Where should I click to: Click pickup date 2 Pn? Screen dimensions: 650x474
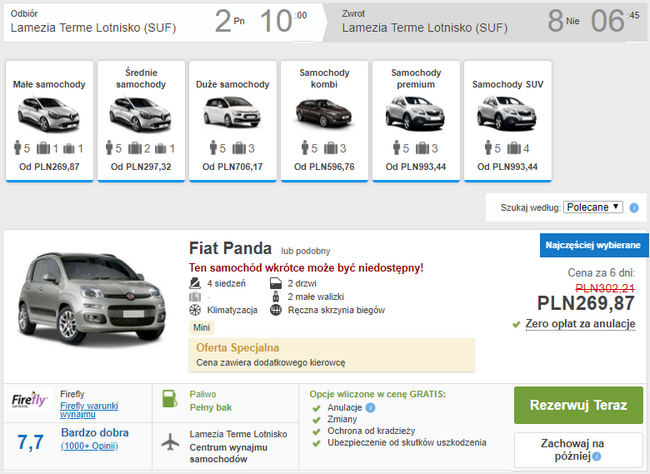(230, 21)
